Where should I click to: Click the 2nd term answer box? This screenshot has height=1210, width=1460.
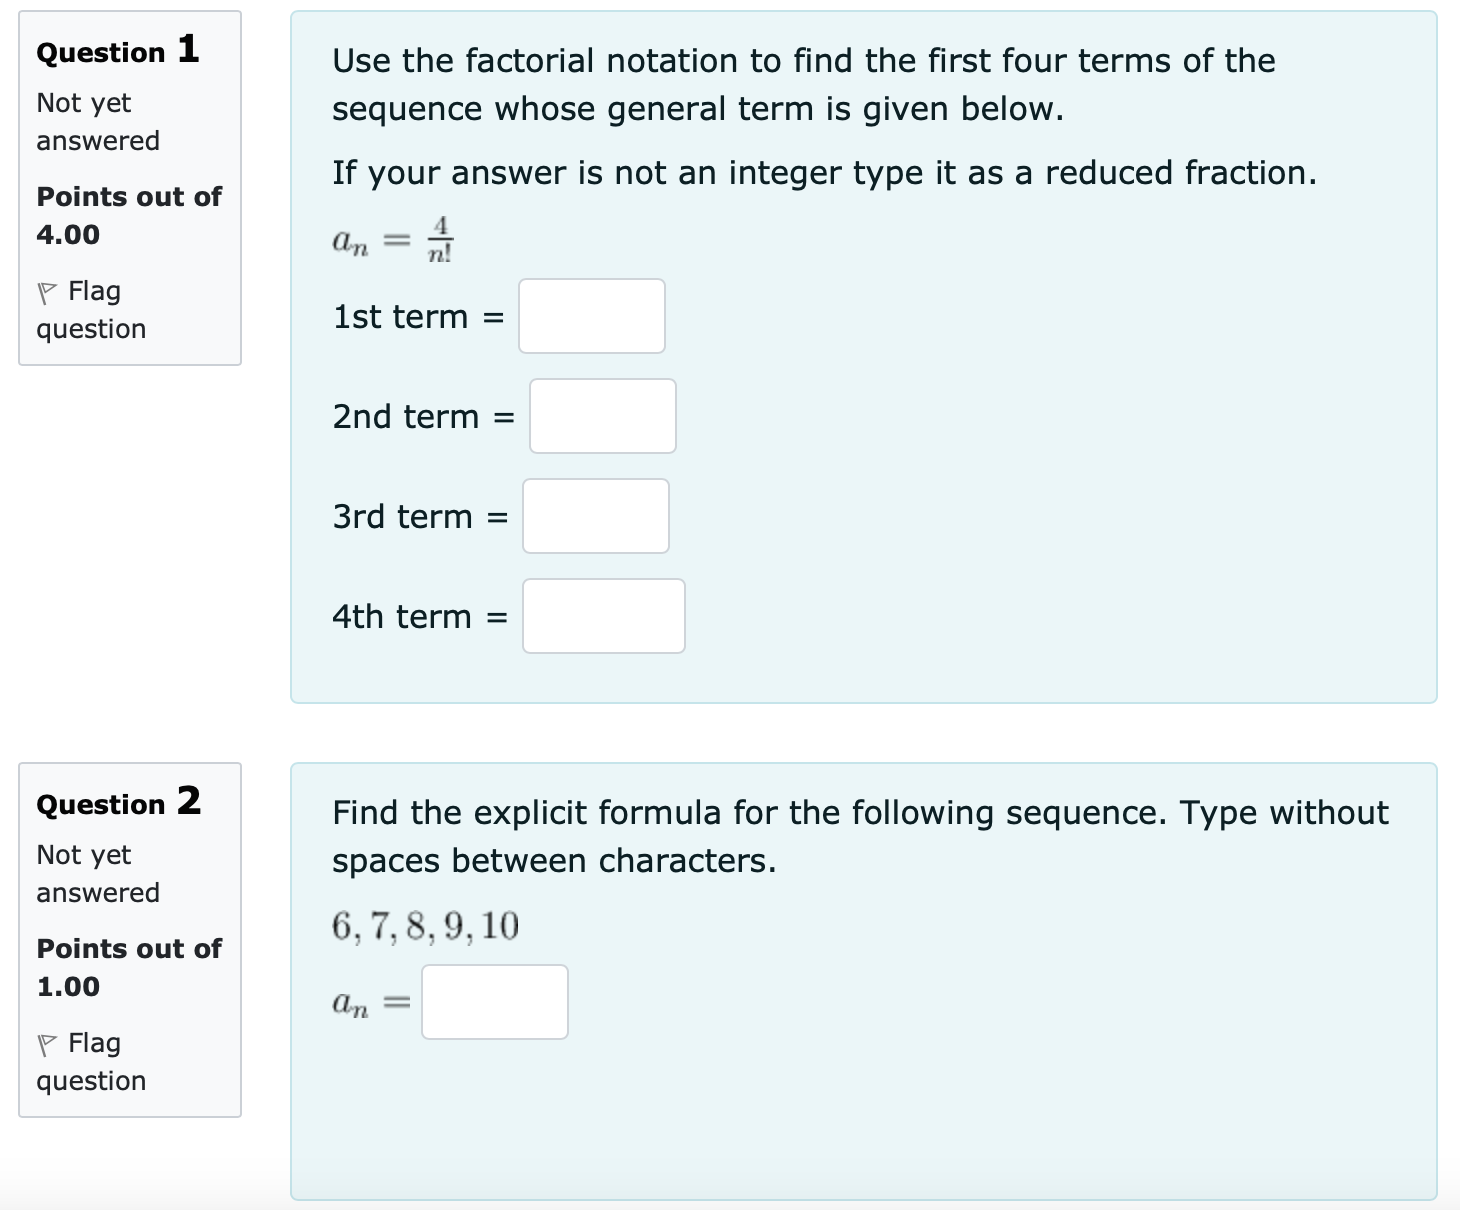[602, 417]
